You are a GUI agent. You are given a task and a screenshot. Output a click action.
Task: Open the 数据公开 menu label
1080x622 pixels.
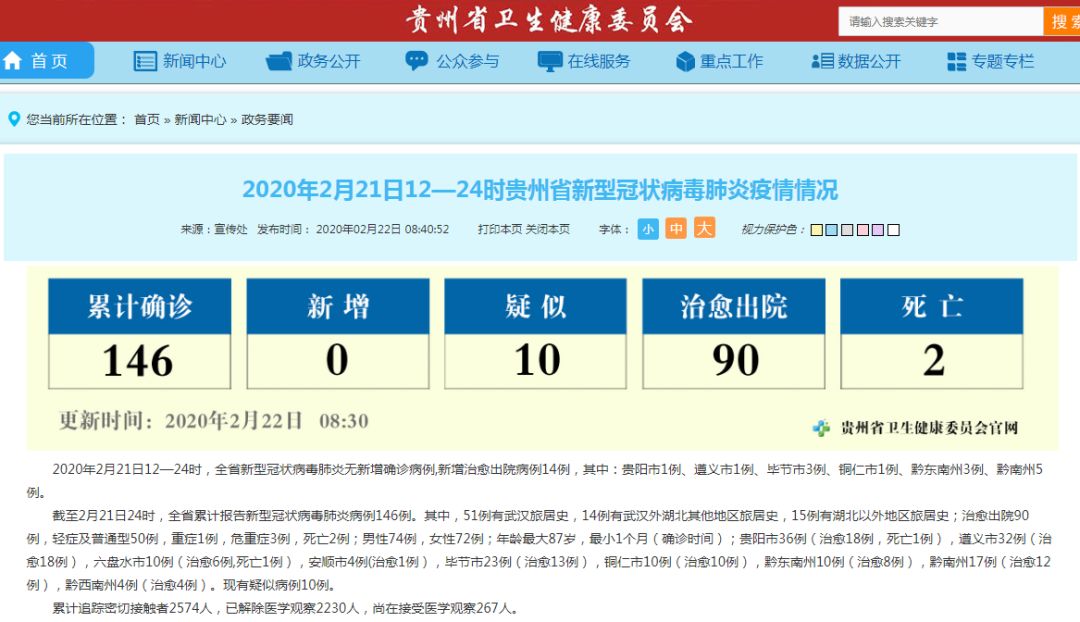click(869, 61)
